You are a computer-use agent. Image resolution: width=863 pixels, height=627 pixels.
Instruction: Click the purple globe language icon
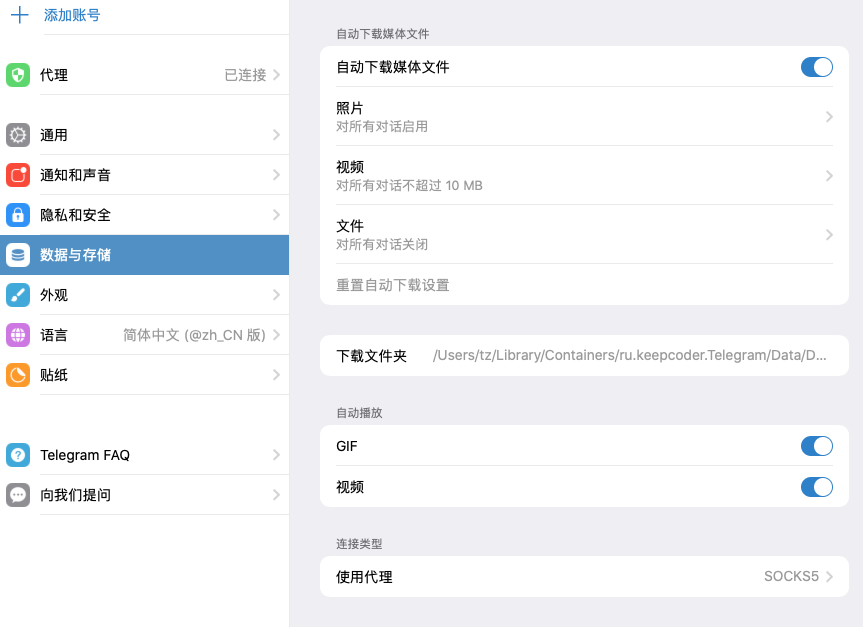(18, 335)
